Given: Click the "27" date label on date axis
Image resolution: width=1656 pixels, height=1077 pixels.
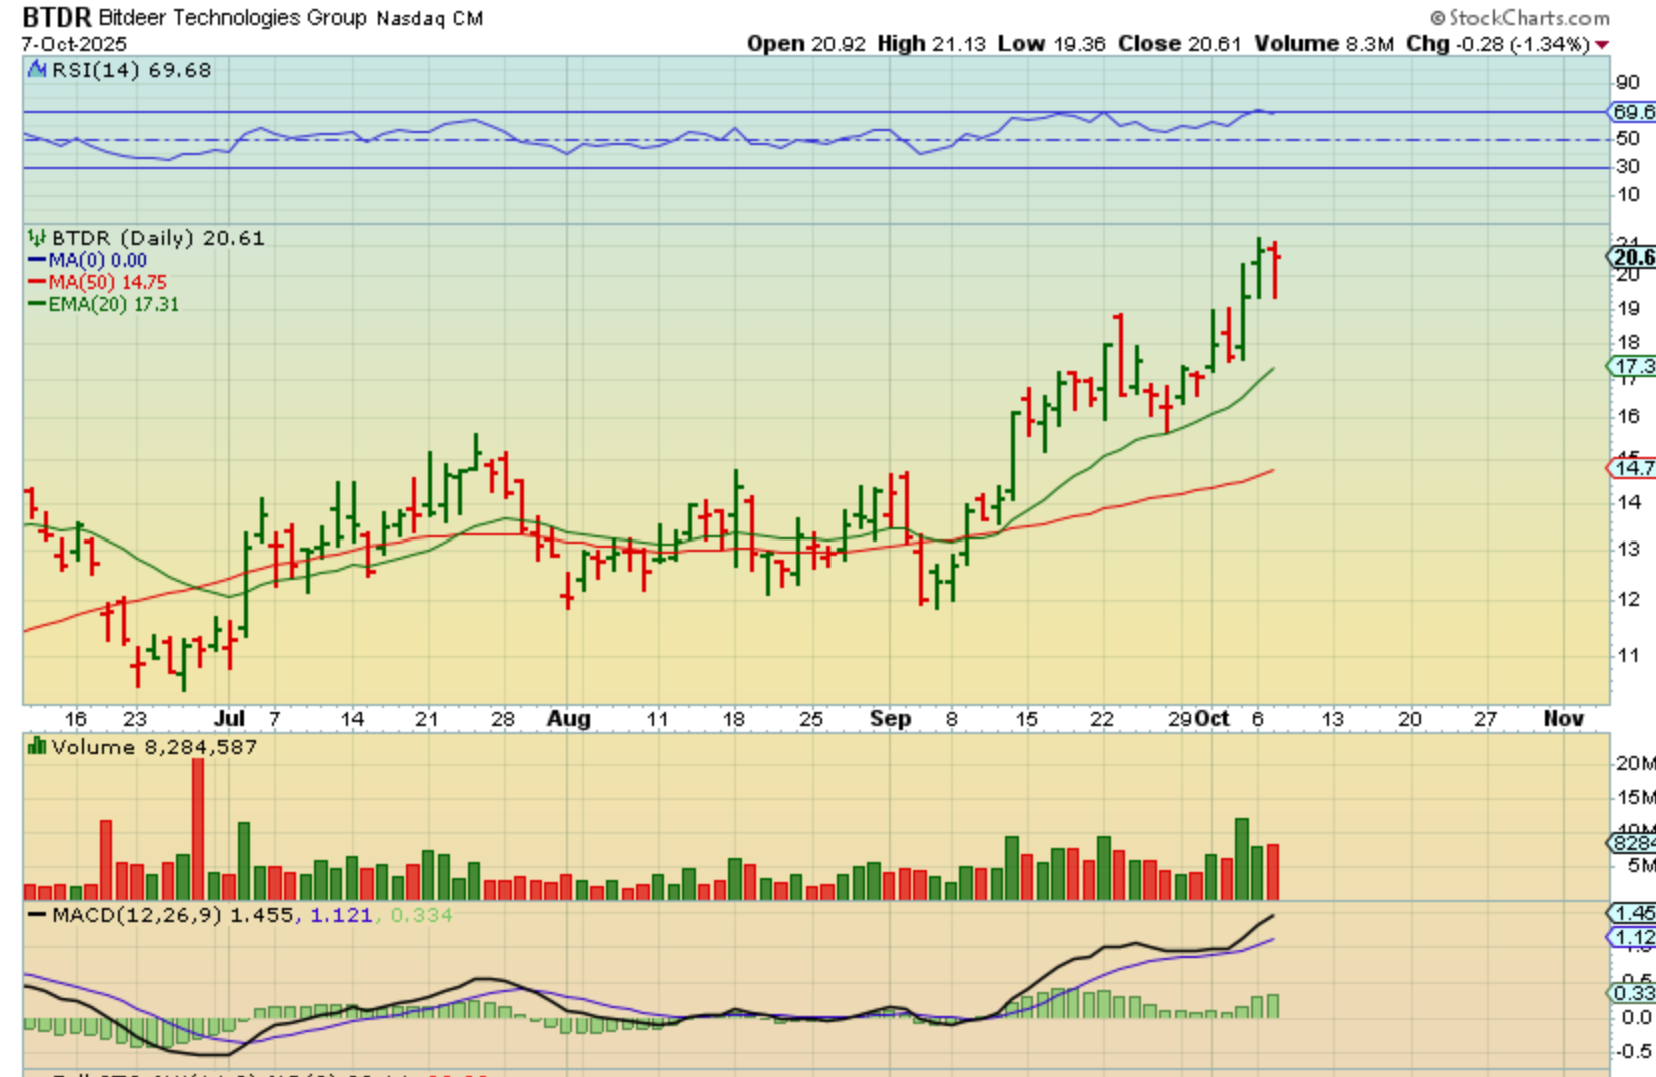Looking at the screenshot, I should tap(1486, 719).
